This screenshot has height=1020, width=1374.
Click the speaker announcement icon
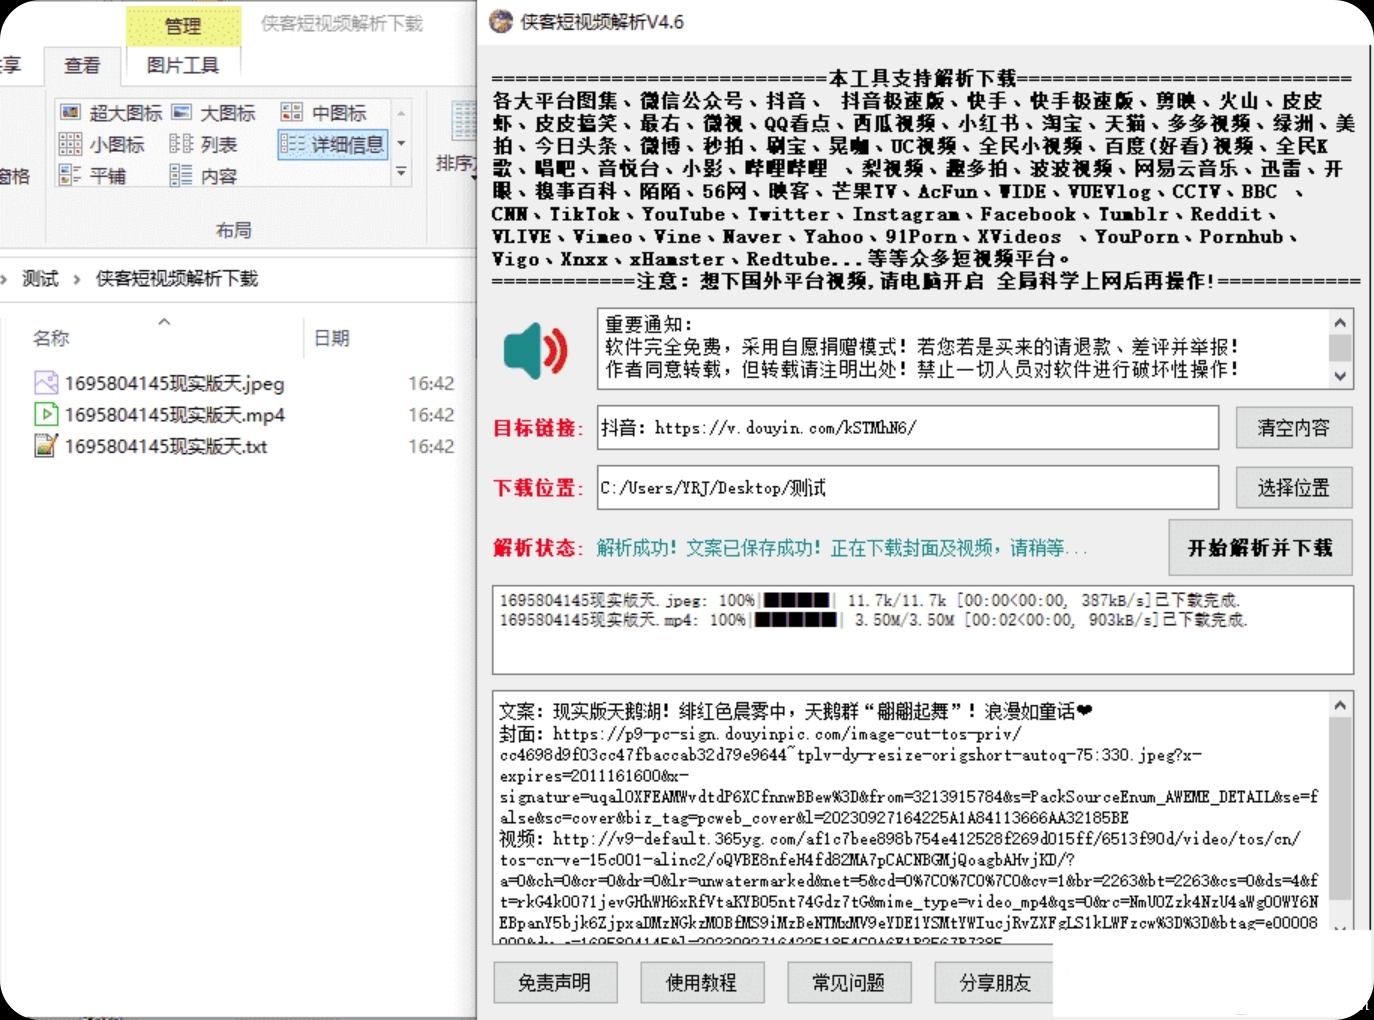(x=535, y=351)
